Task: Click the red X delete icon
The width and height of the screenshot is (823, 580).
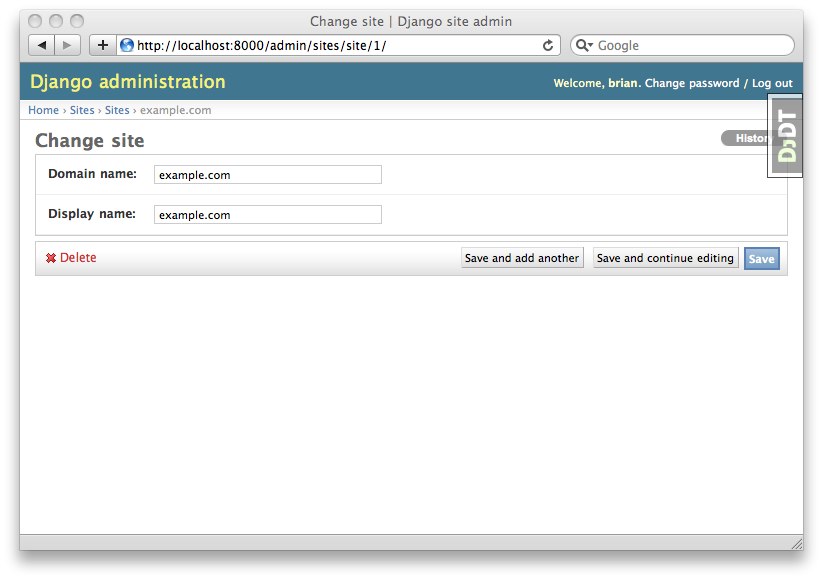Action: coord(51,258)
